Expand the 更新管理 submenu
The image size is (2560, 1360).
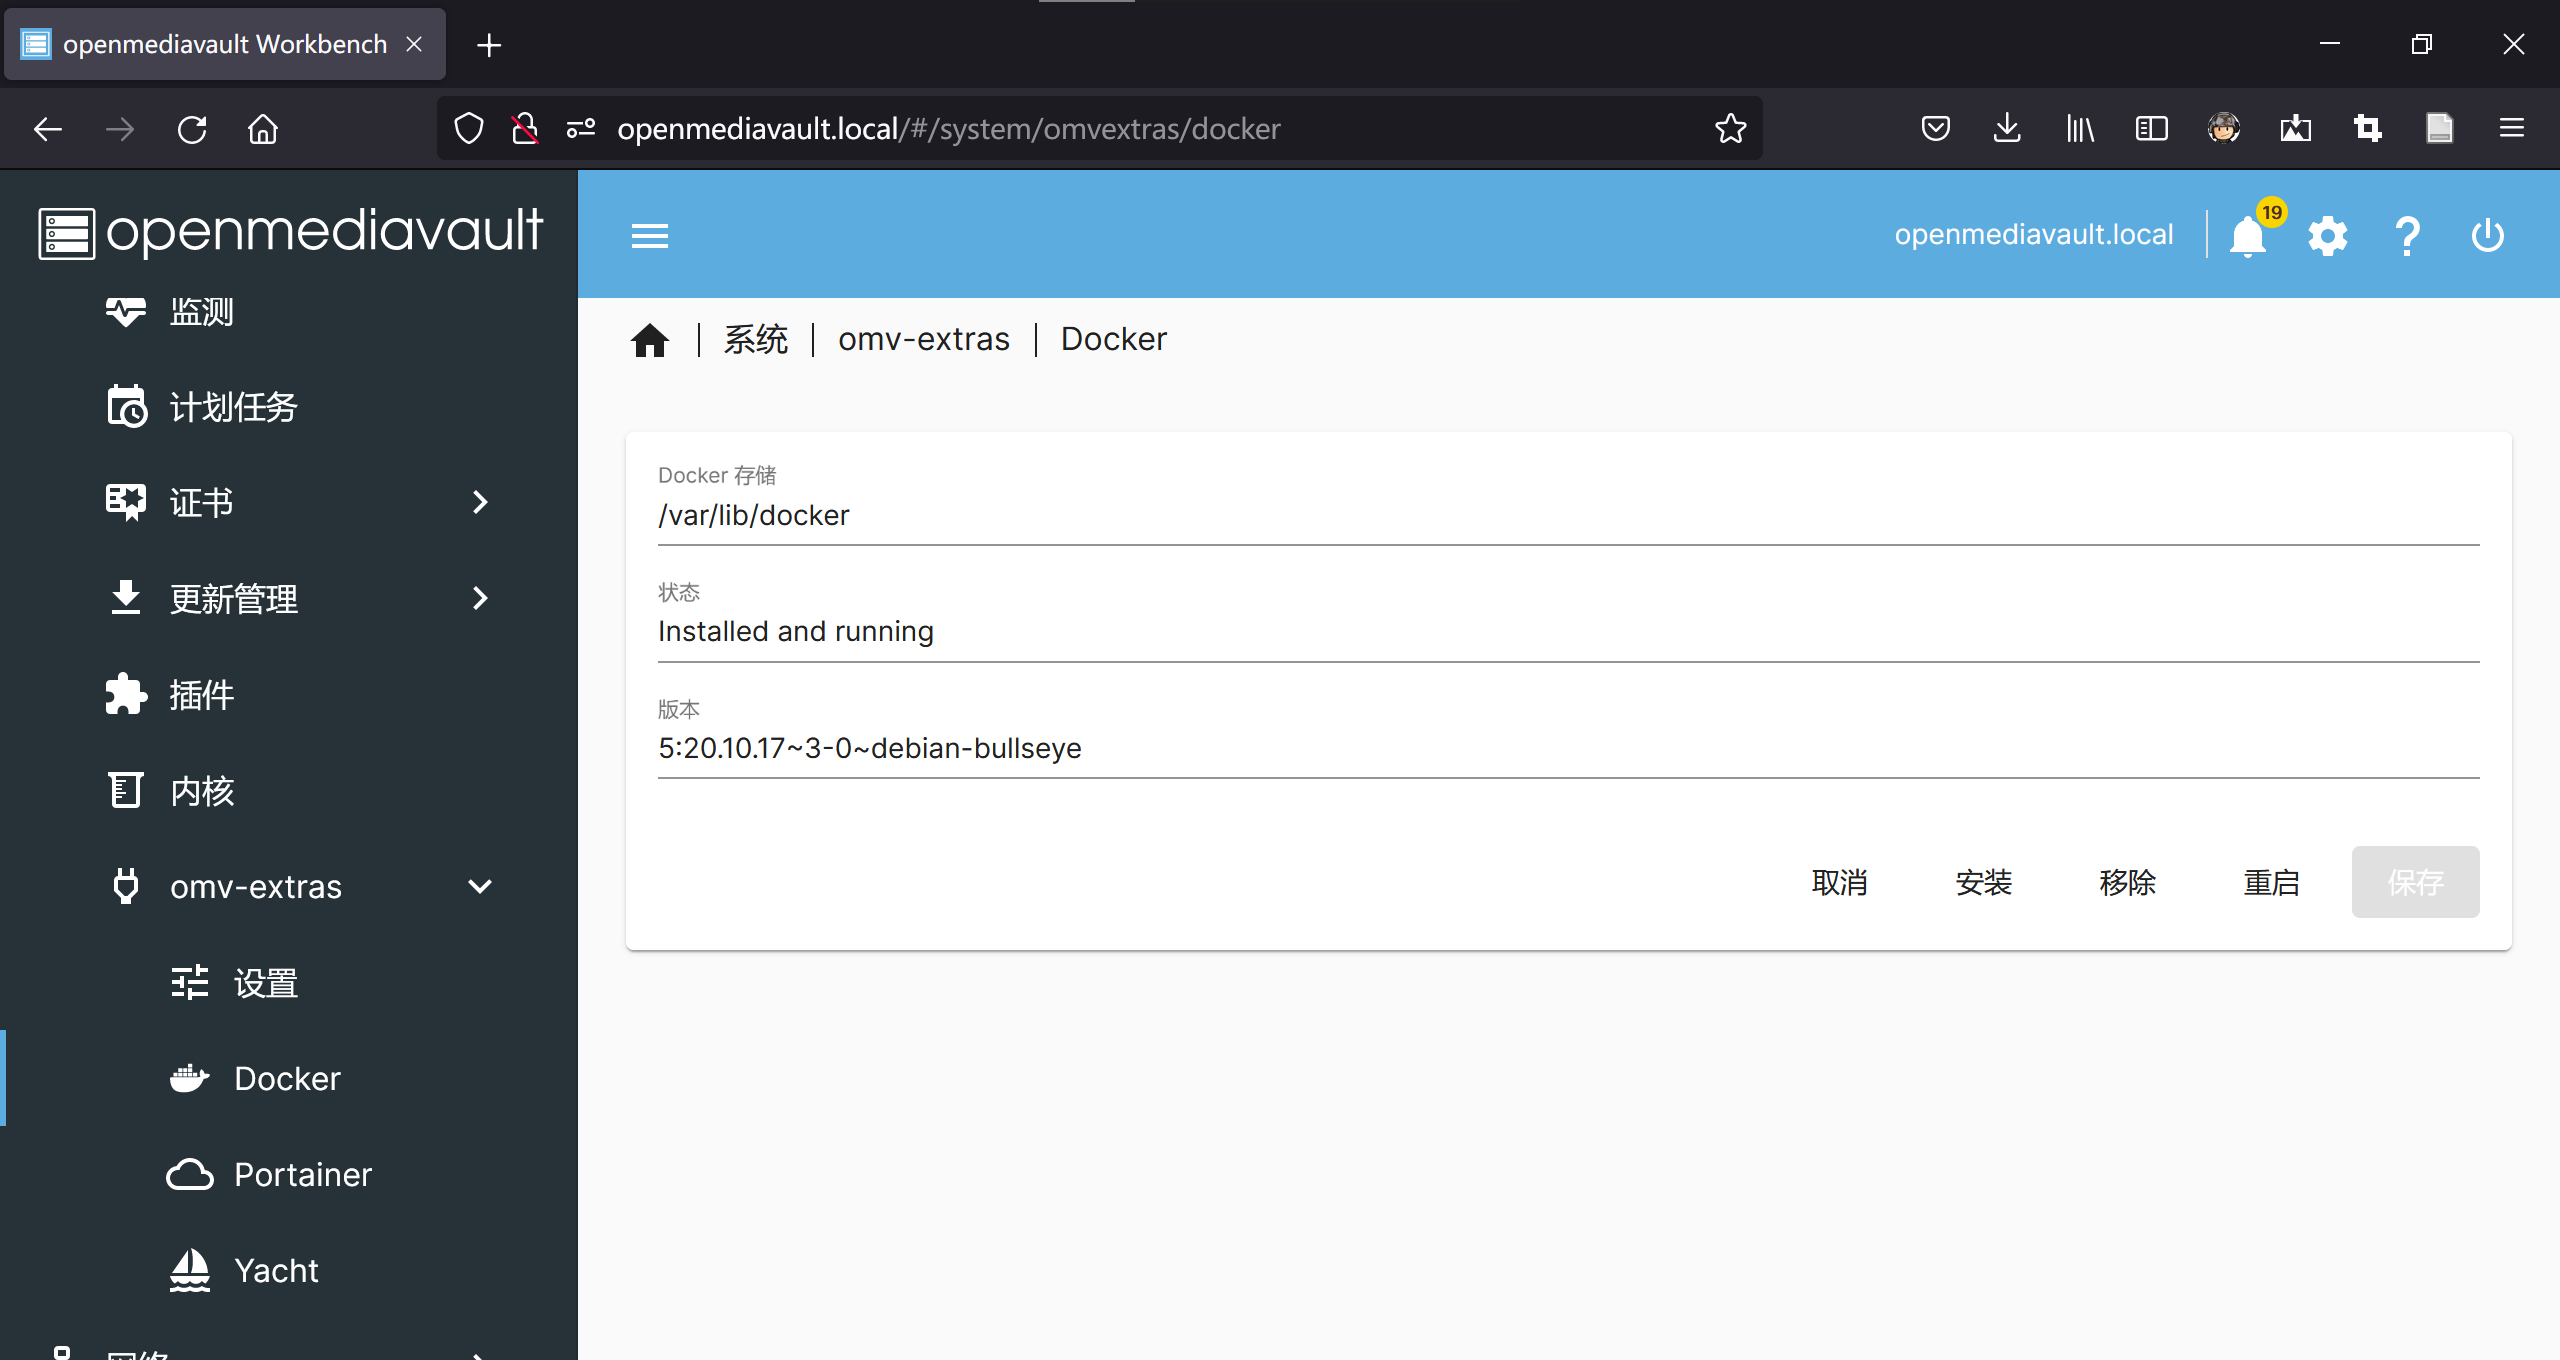(480, 598)
